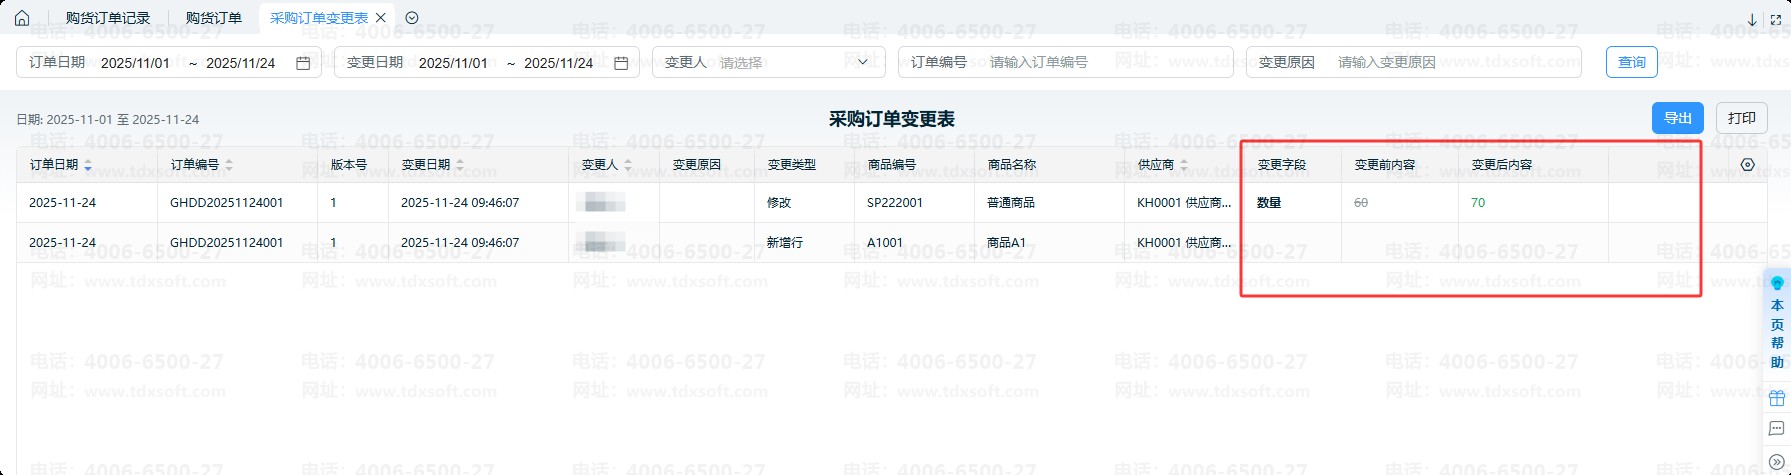The width and height of the screenshot is (1791, 475).
Task: Click change time in 修改 row
Action: coord(460,203)
